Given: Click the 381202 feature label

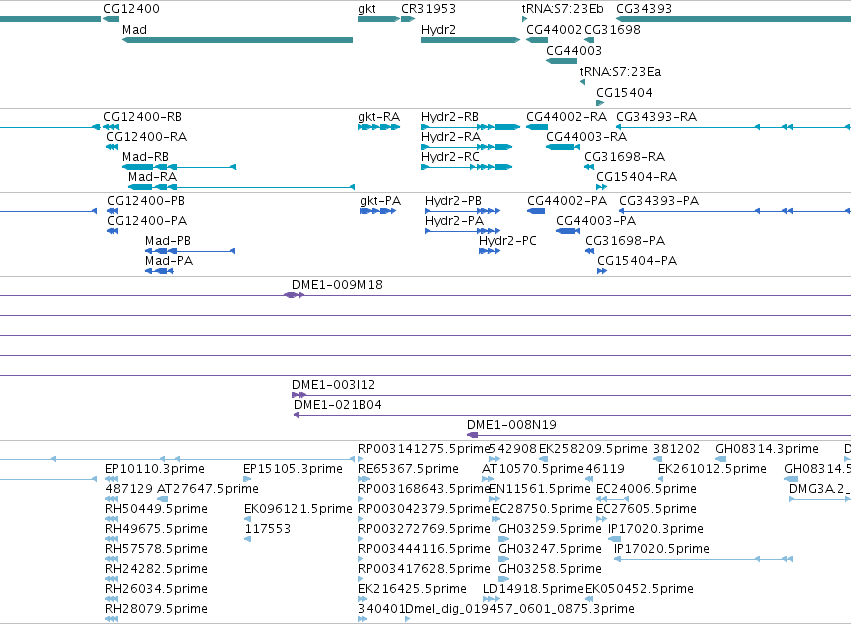Looking at the screenshot, I should point(676,449).
